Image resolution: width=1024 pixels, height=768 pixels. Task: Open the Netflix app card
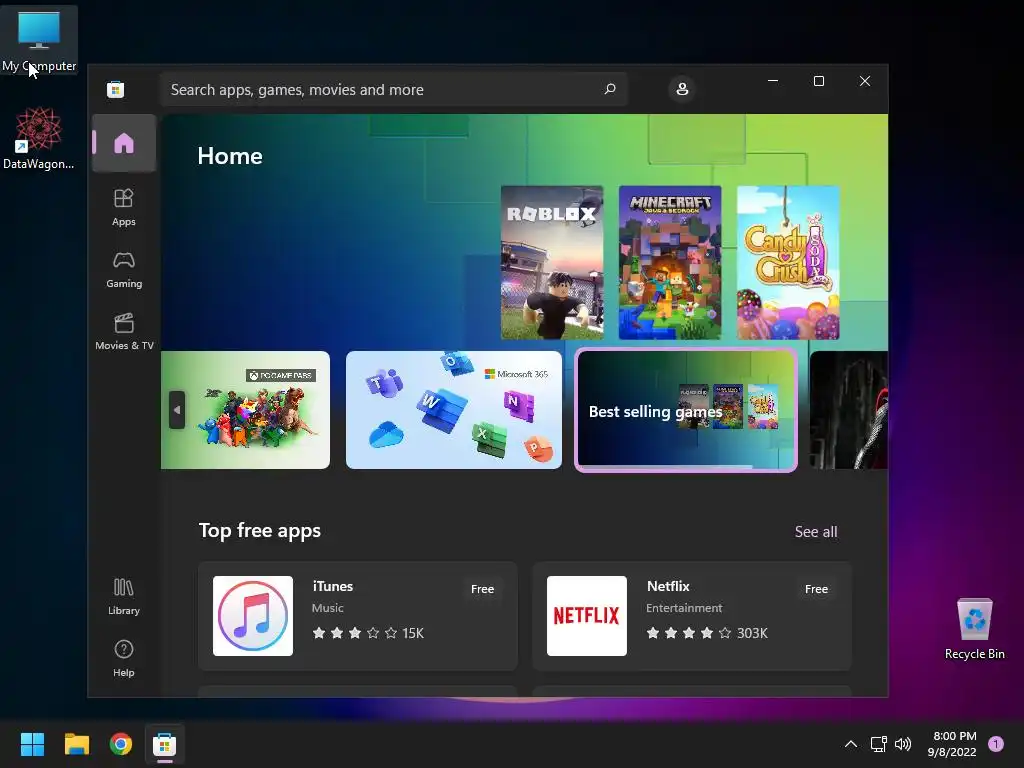tap(692, 616)
